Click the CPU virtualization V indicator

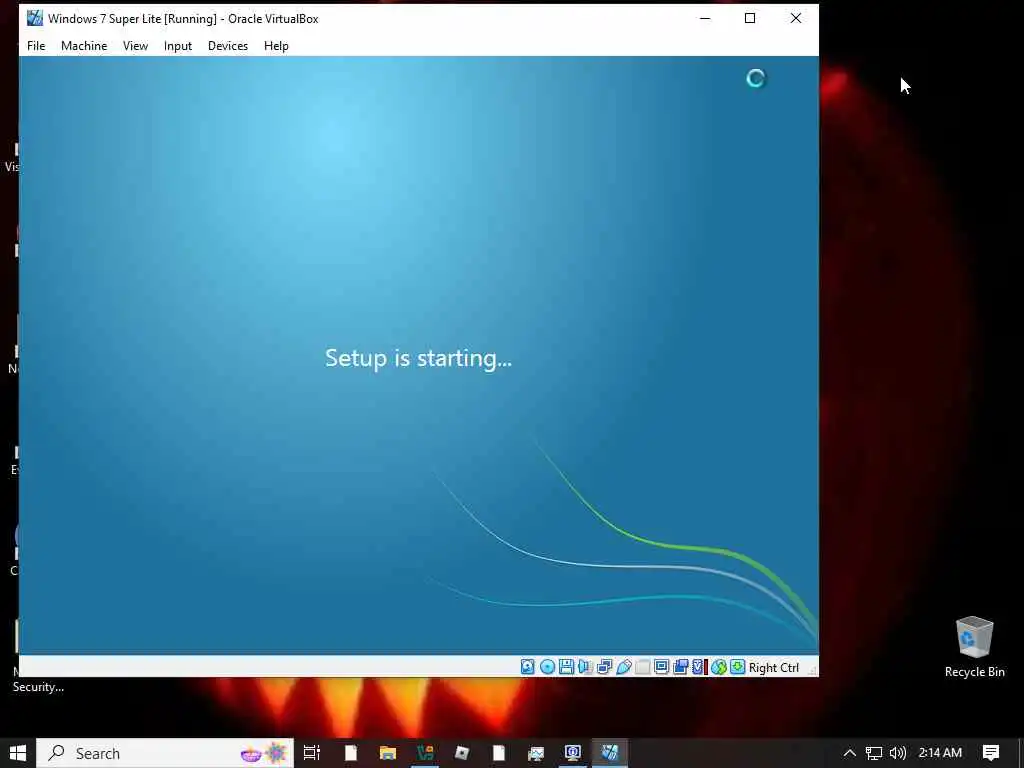pyautogui.click(x=699, y=667)
